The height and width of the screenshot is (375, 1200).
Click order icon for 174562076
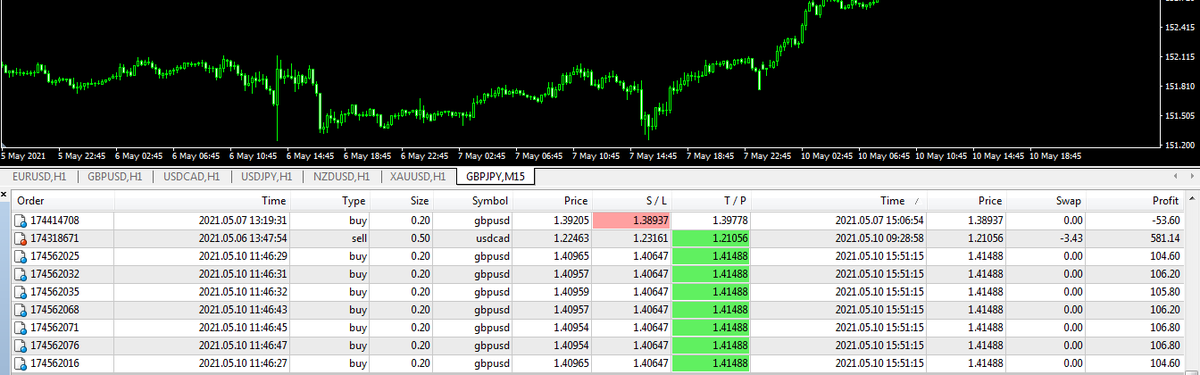(x=21, y=345)
